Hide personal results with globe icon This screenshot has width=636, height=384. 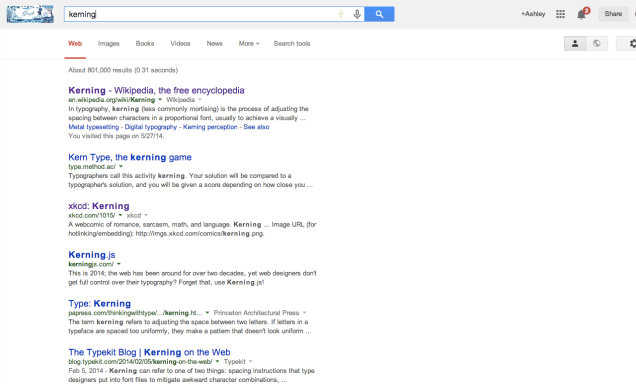[597, 43]
